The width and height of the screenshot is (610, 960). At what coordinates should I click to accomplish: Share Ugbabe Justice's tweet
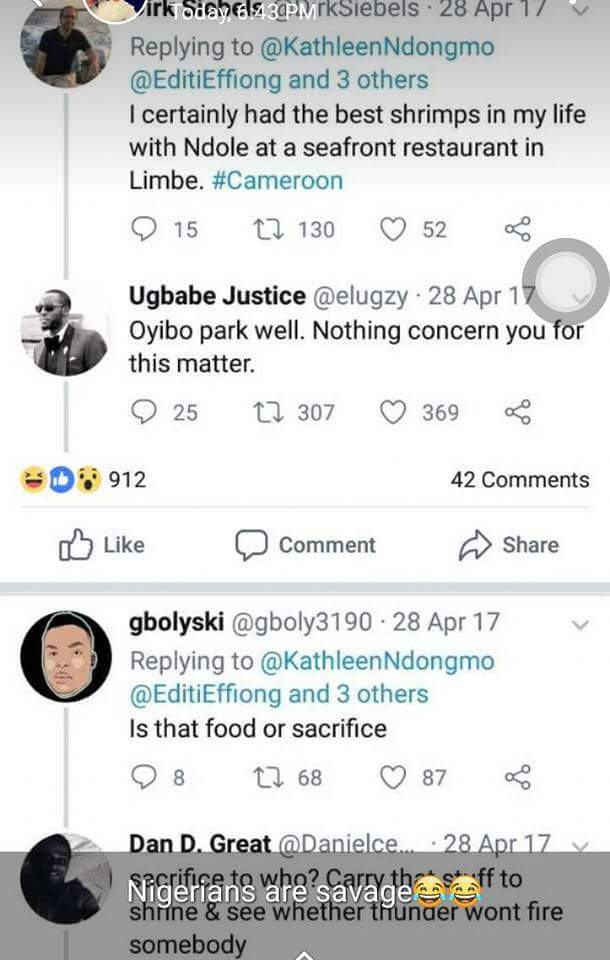tap(517, 412)
